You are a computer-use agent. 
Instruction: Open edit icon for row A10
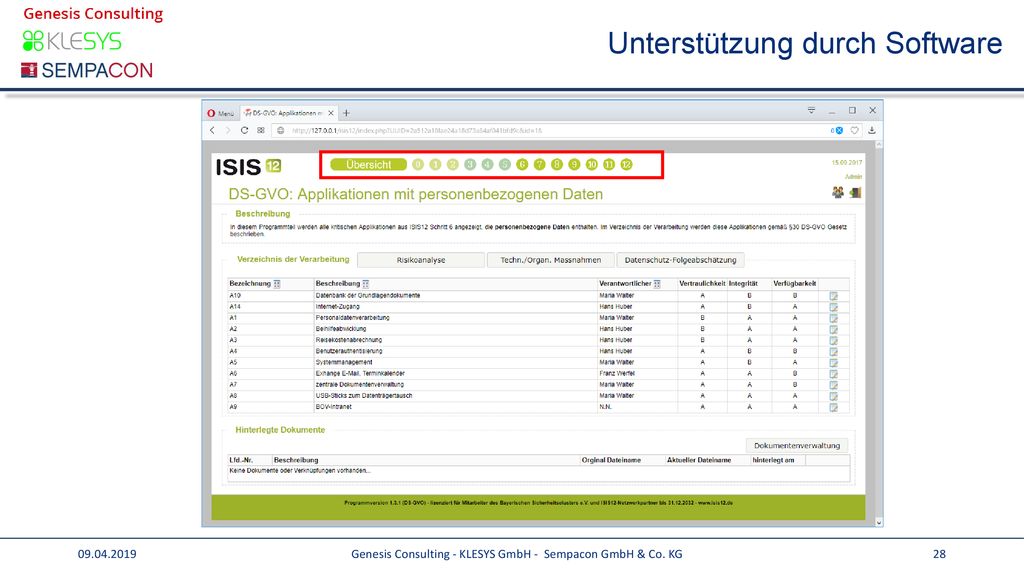coord(833,296)
